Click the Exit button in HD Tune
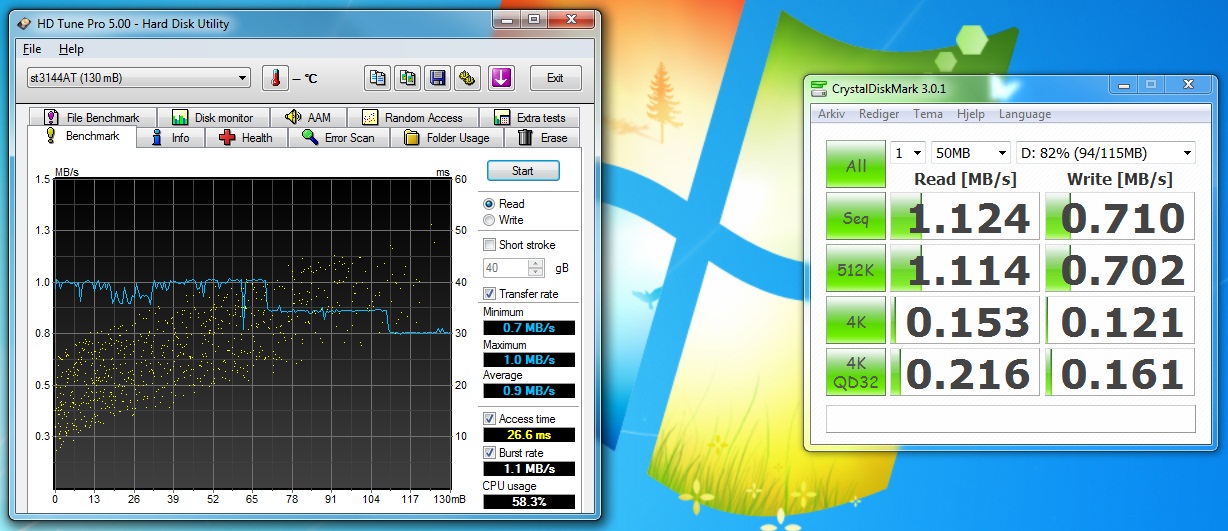1228x531 pixels. click(555, 78)
